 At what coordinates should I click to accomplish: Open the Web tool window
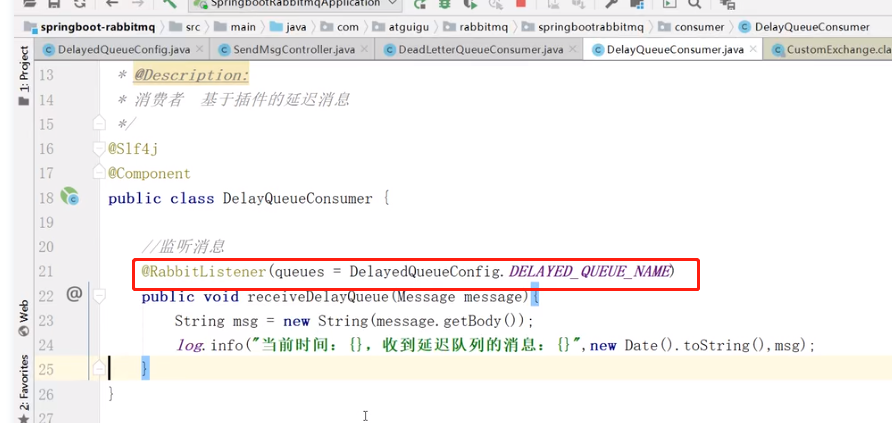[24, 318]
